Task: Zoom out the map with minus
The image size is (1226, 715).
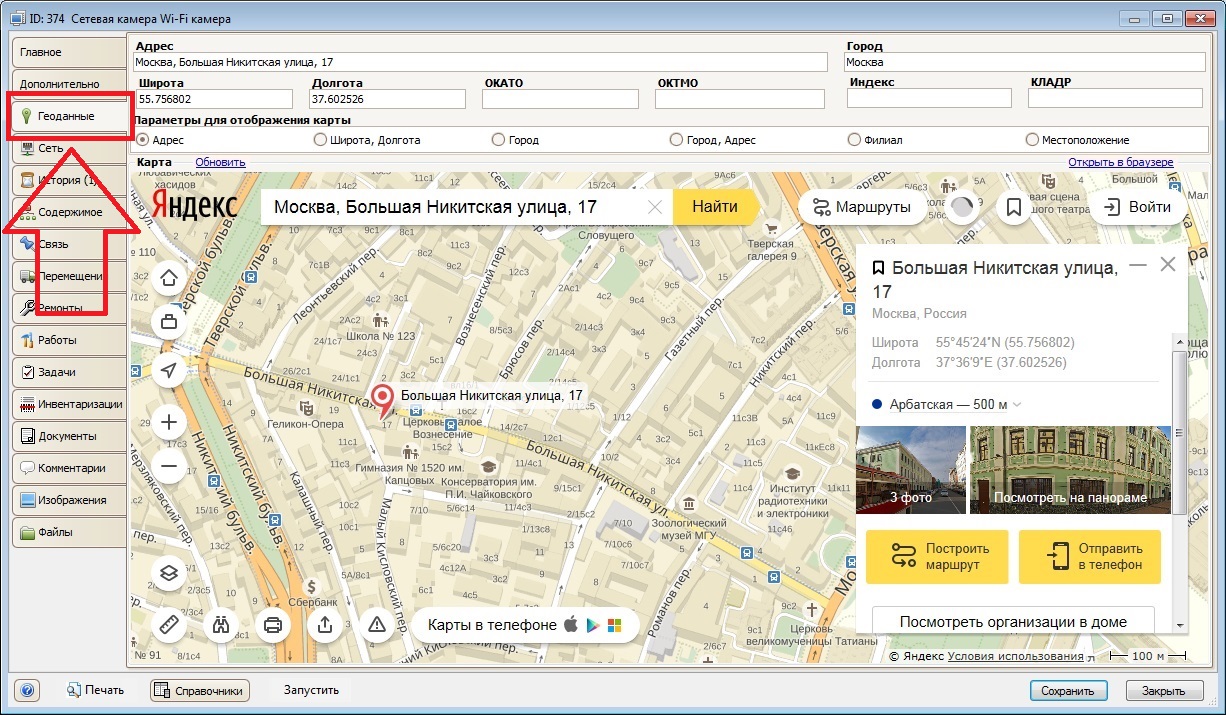Action: point(169,466)
